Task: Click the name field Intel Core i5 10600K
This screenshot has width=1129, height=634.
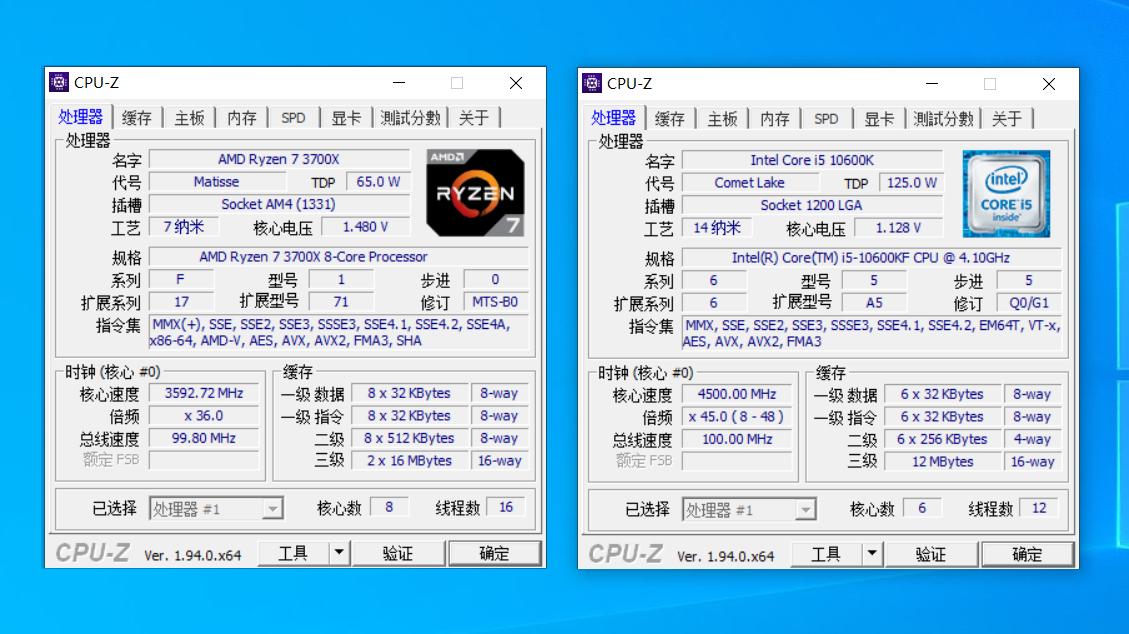Action: (x=812, y=160)
